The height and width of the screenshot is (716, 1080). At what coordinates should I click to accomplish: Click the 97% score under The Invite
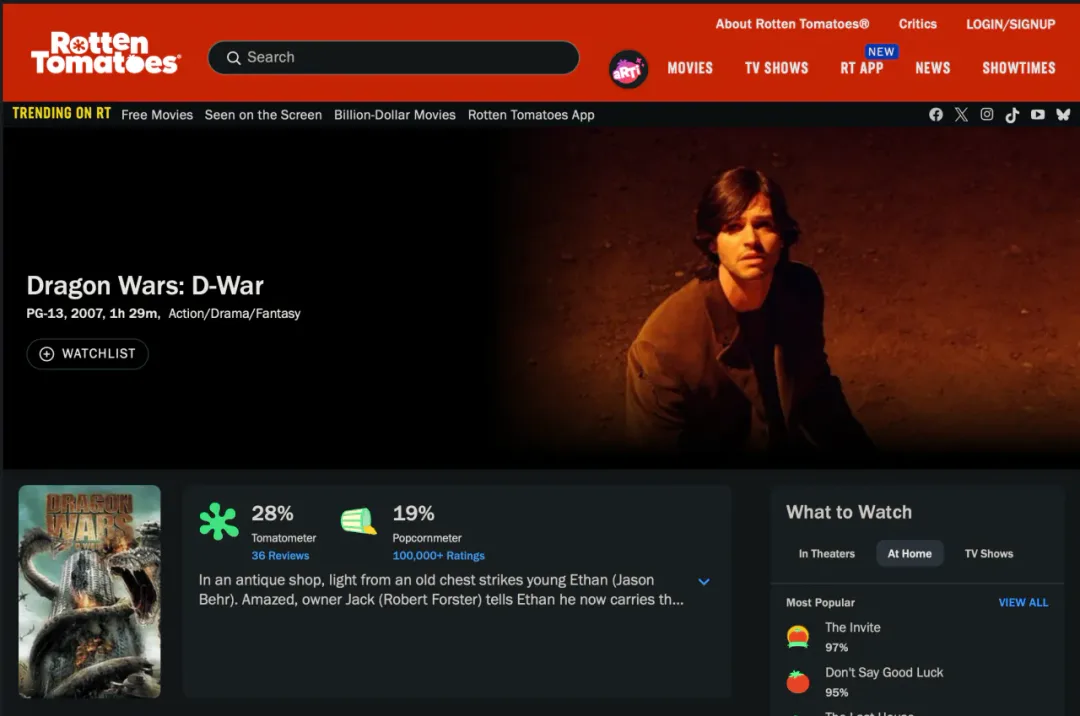pos(836,647)
